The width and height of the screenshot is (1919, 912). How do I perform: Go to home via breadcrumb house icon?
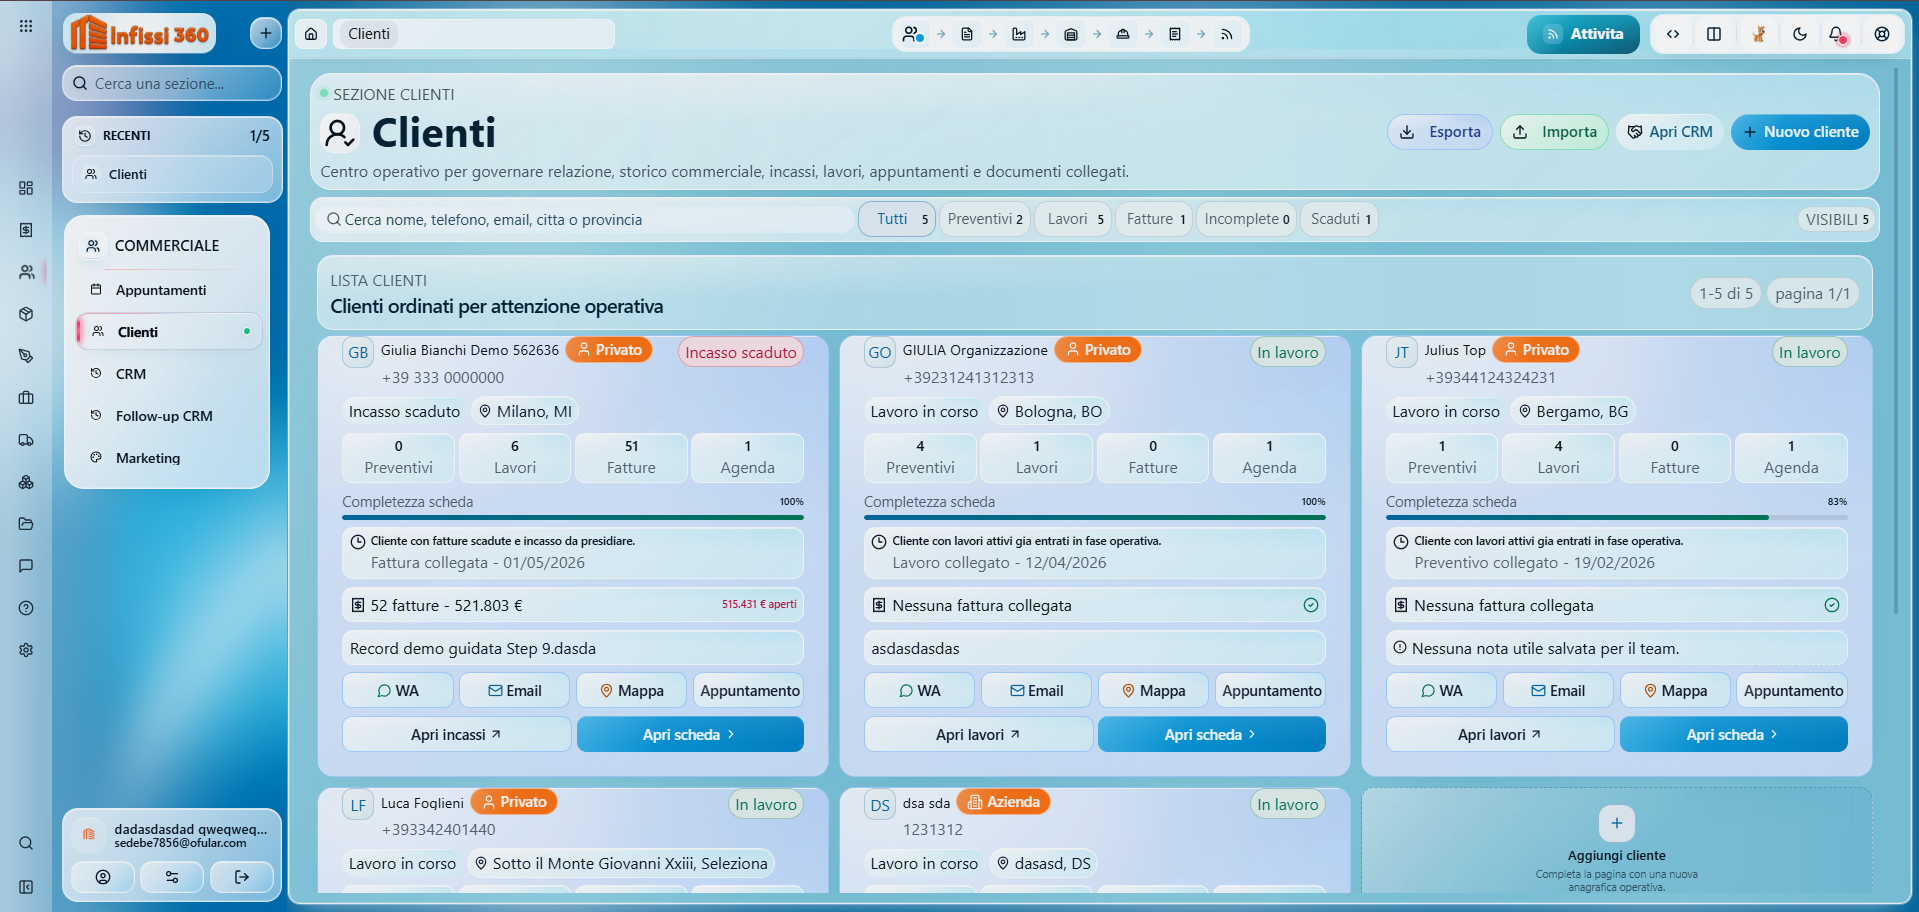click(311, 34)
